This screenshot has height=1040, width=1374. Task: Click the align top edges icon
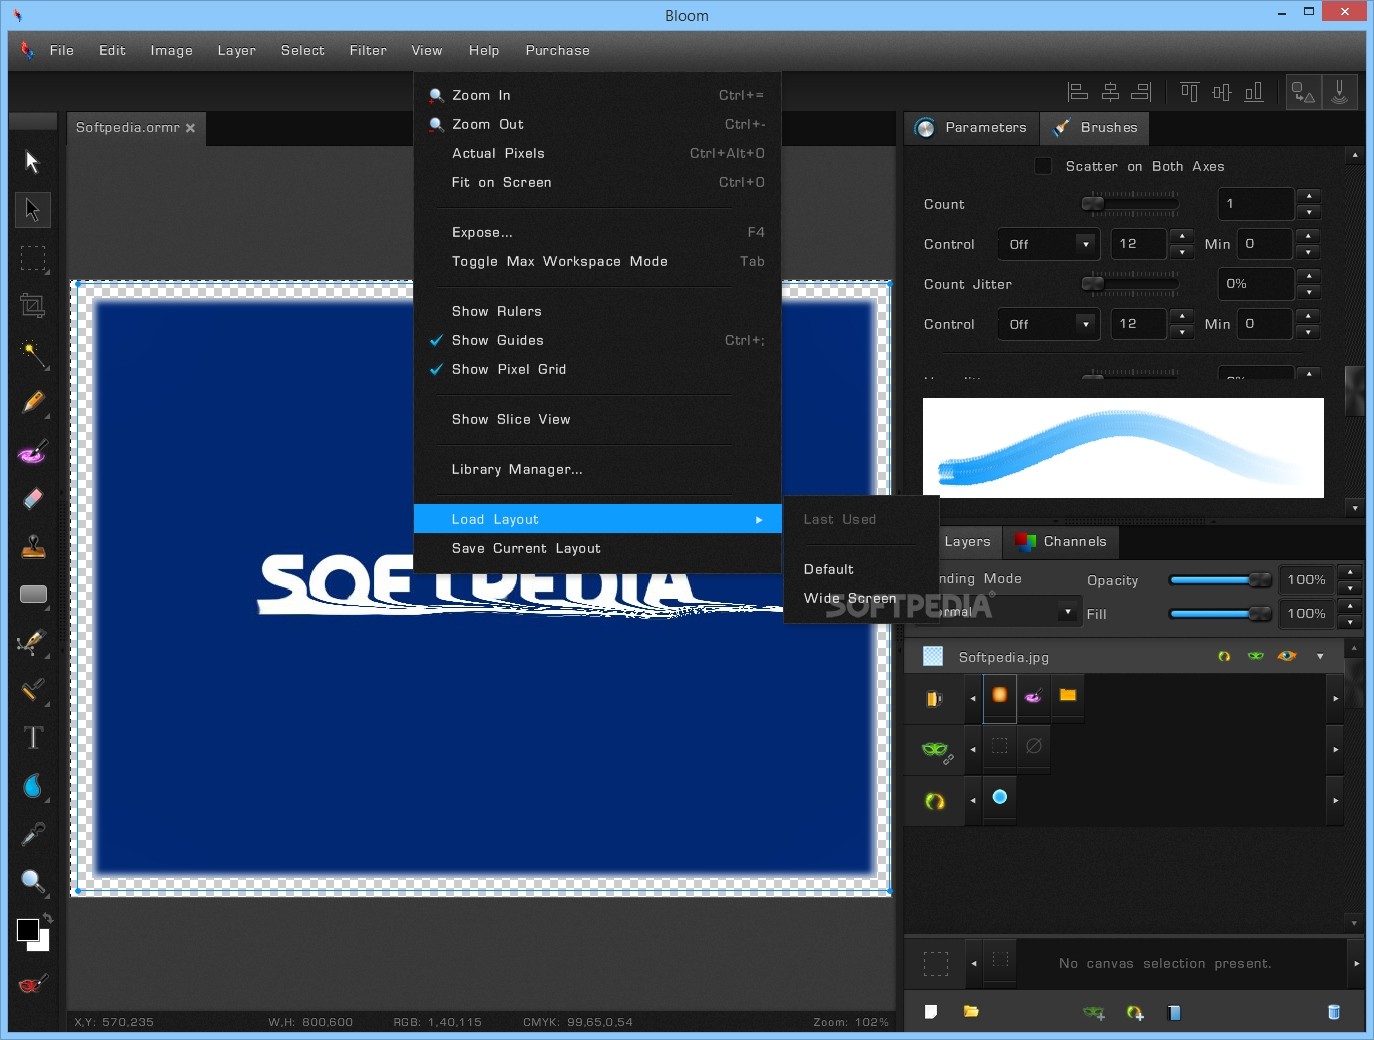[x=1189, y=92]
